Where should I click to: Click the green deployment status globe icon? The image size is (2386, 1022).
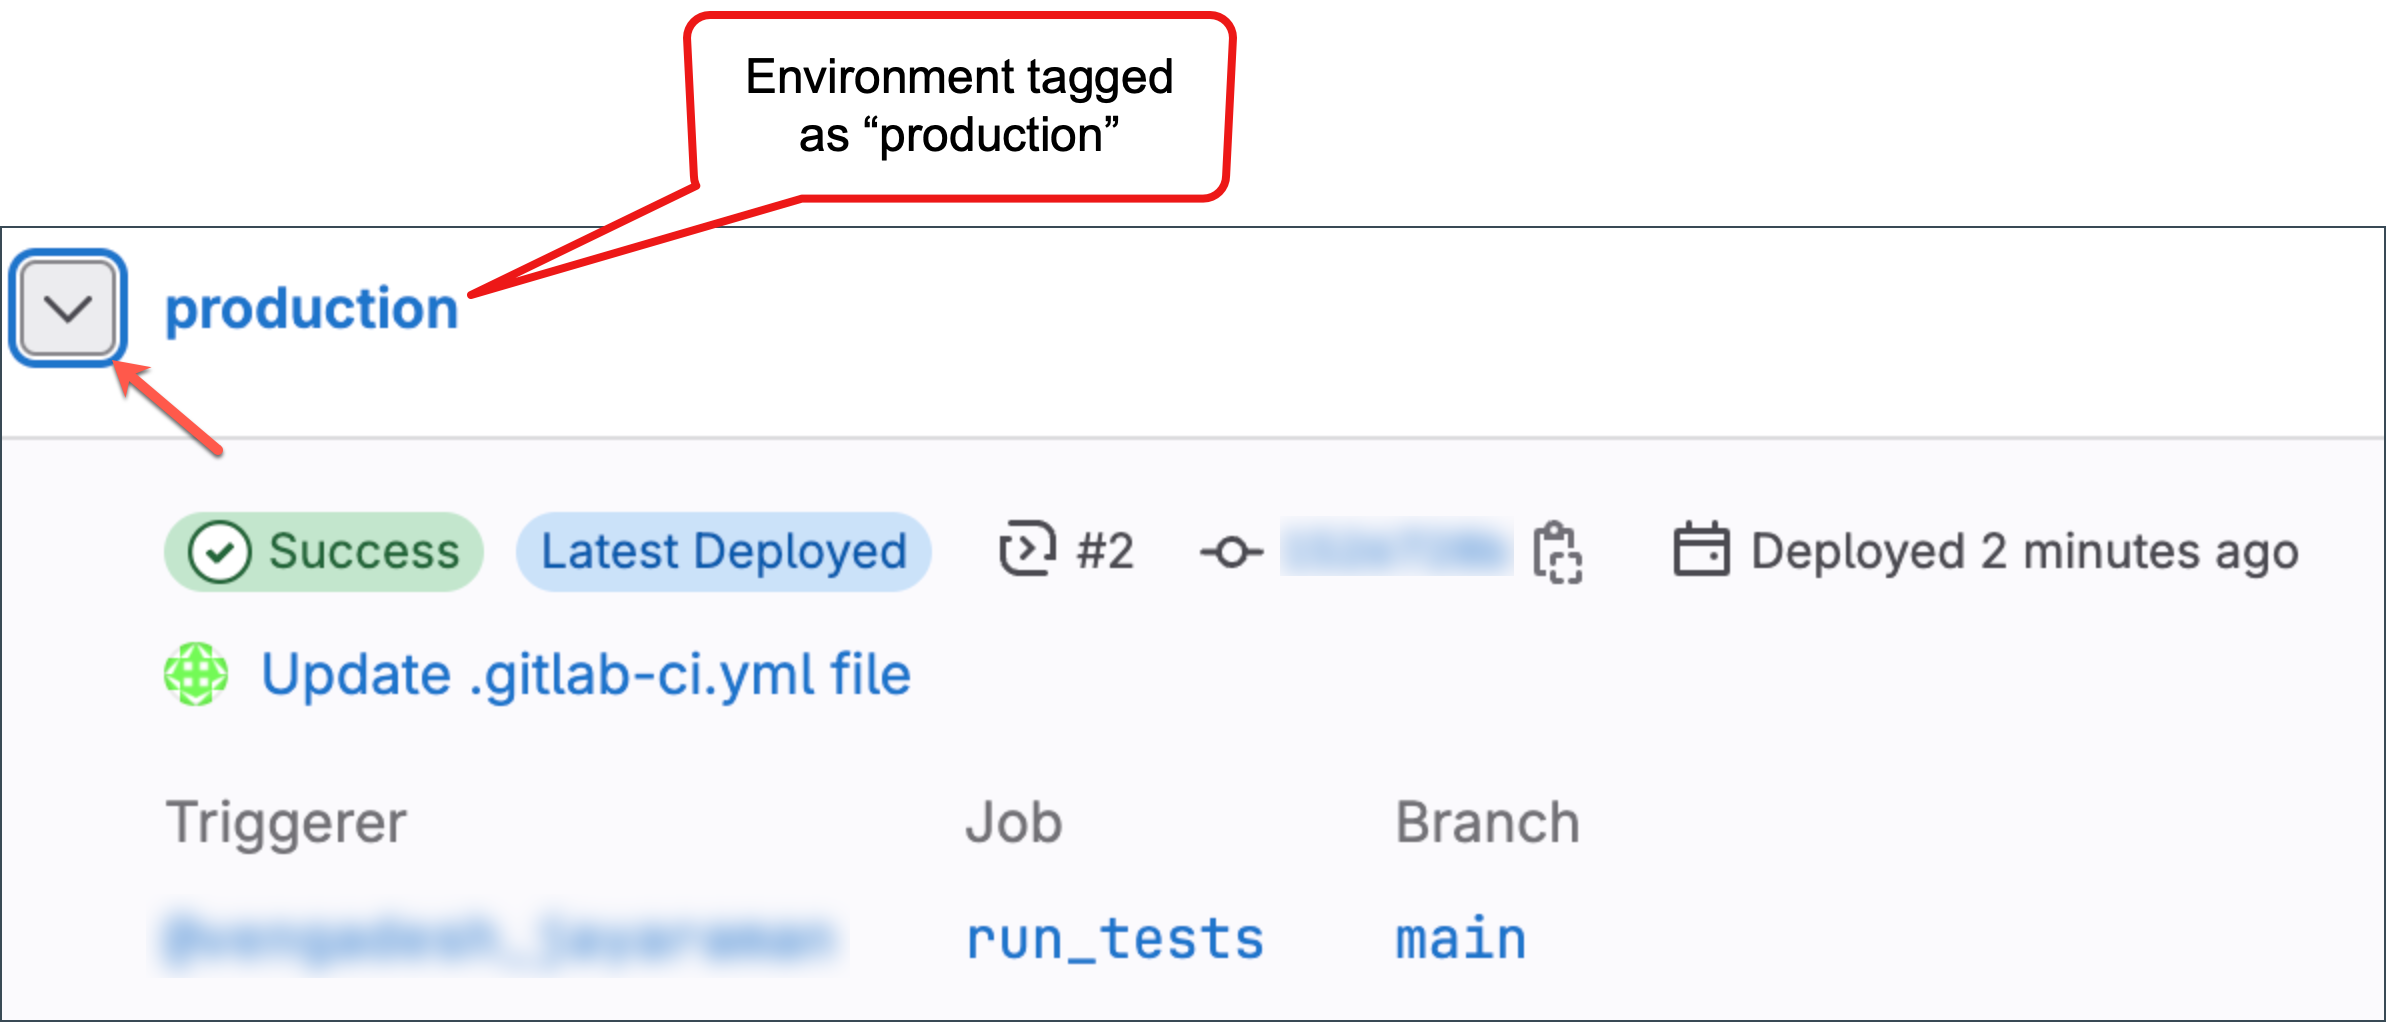[x=196, y=674]
